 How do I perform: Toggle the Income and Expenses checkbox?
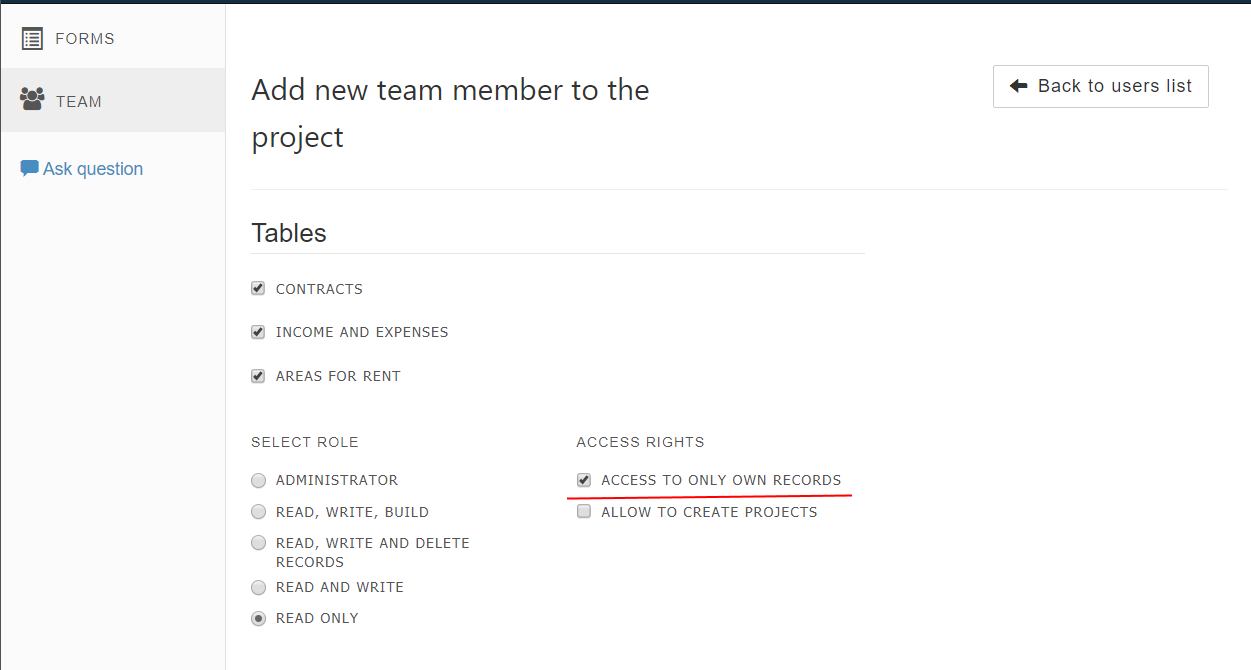pos(258,332)
